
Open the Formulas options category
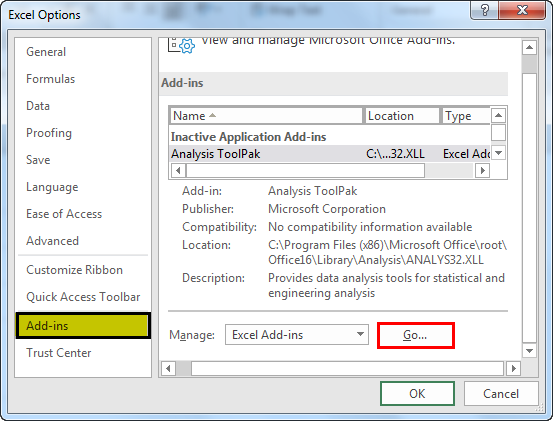[x=51, y=79]
